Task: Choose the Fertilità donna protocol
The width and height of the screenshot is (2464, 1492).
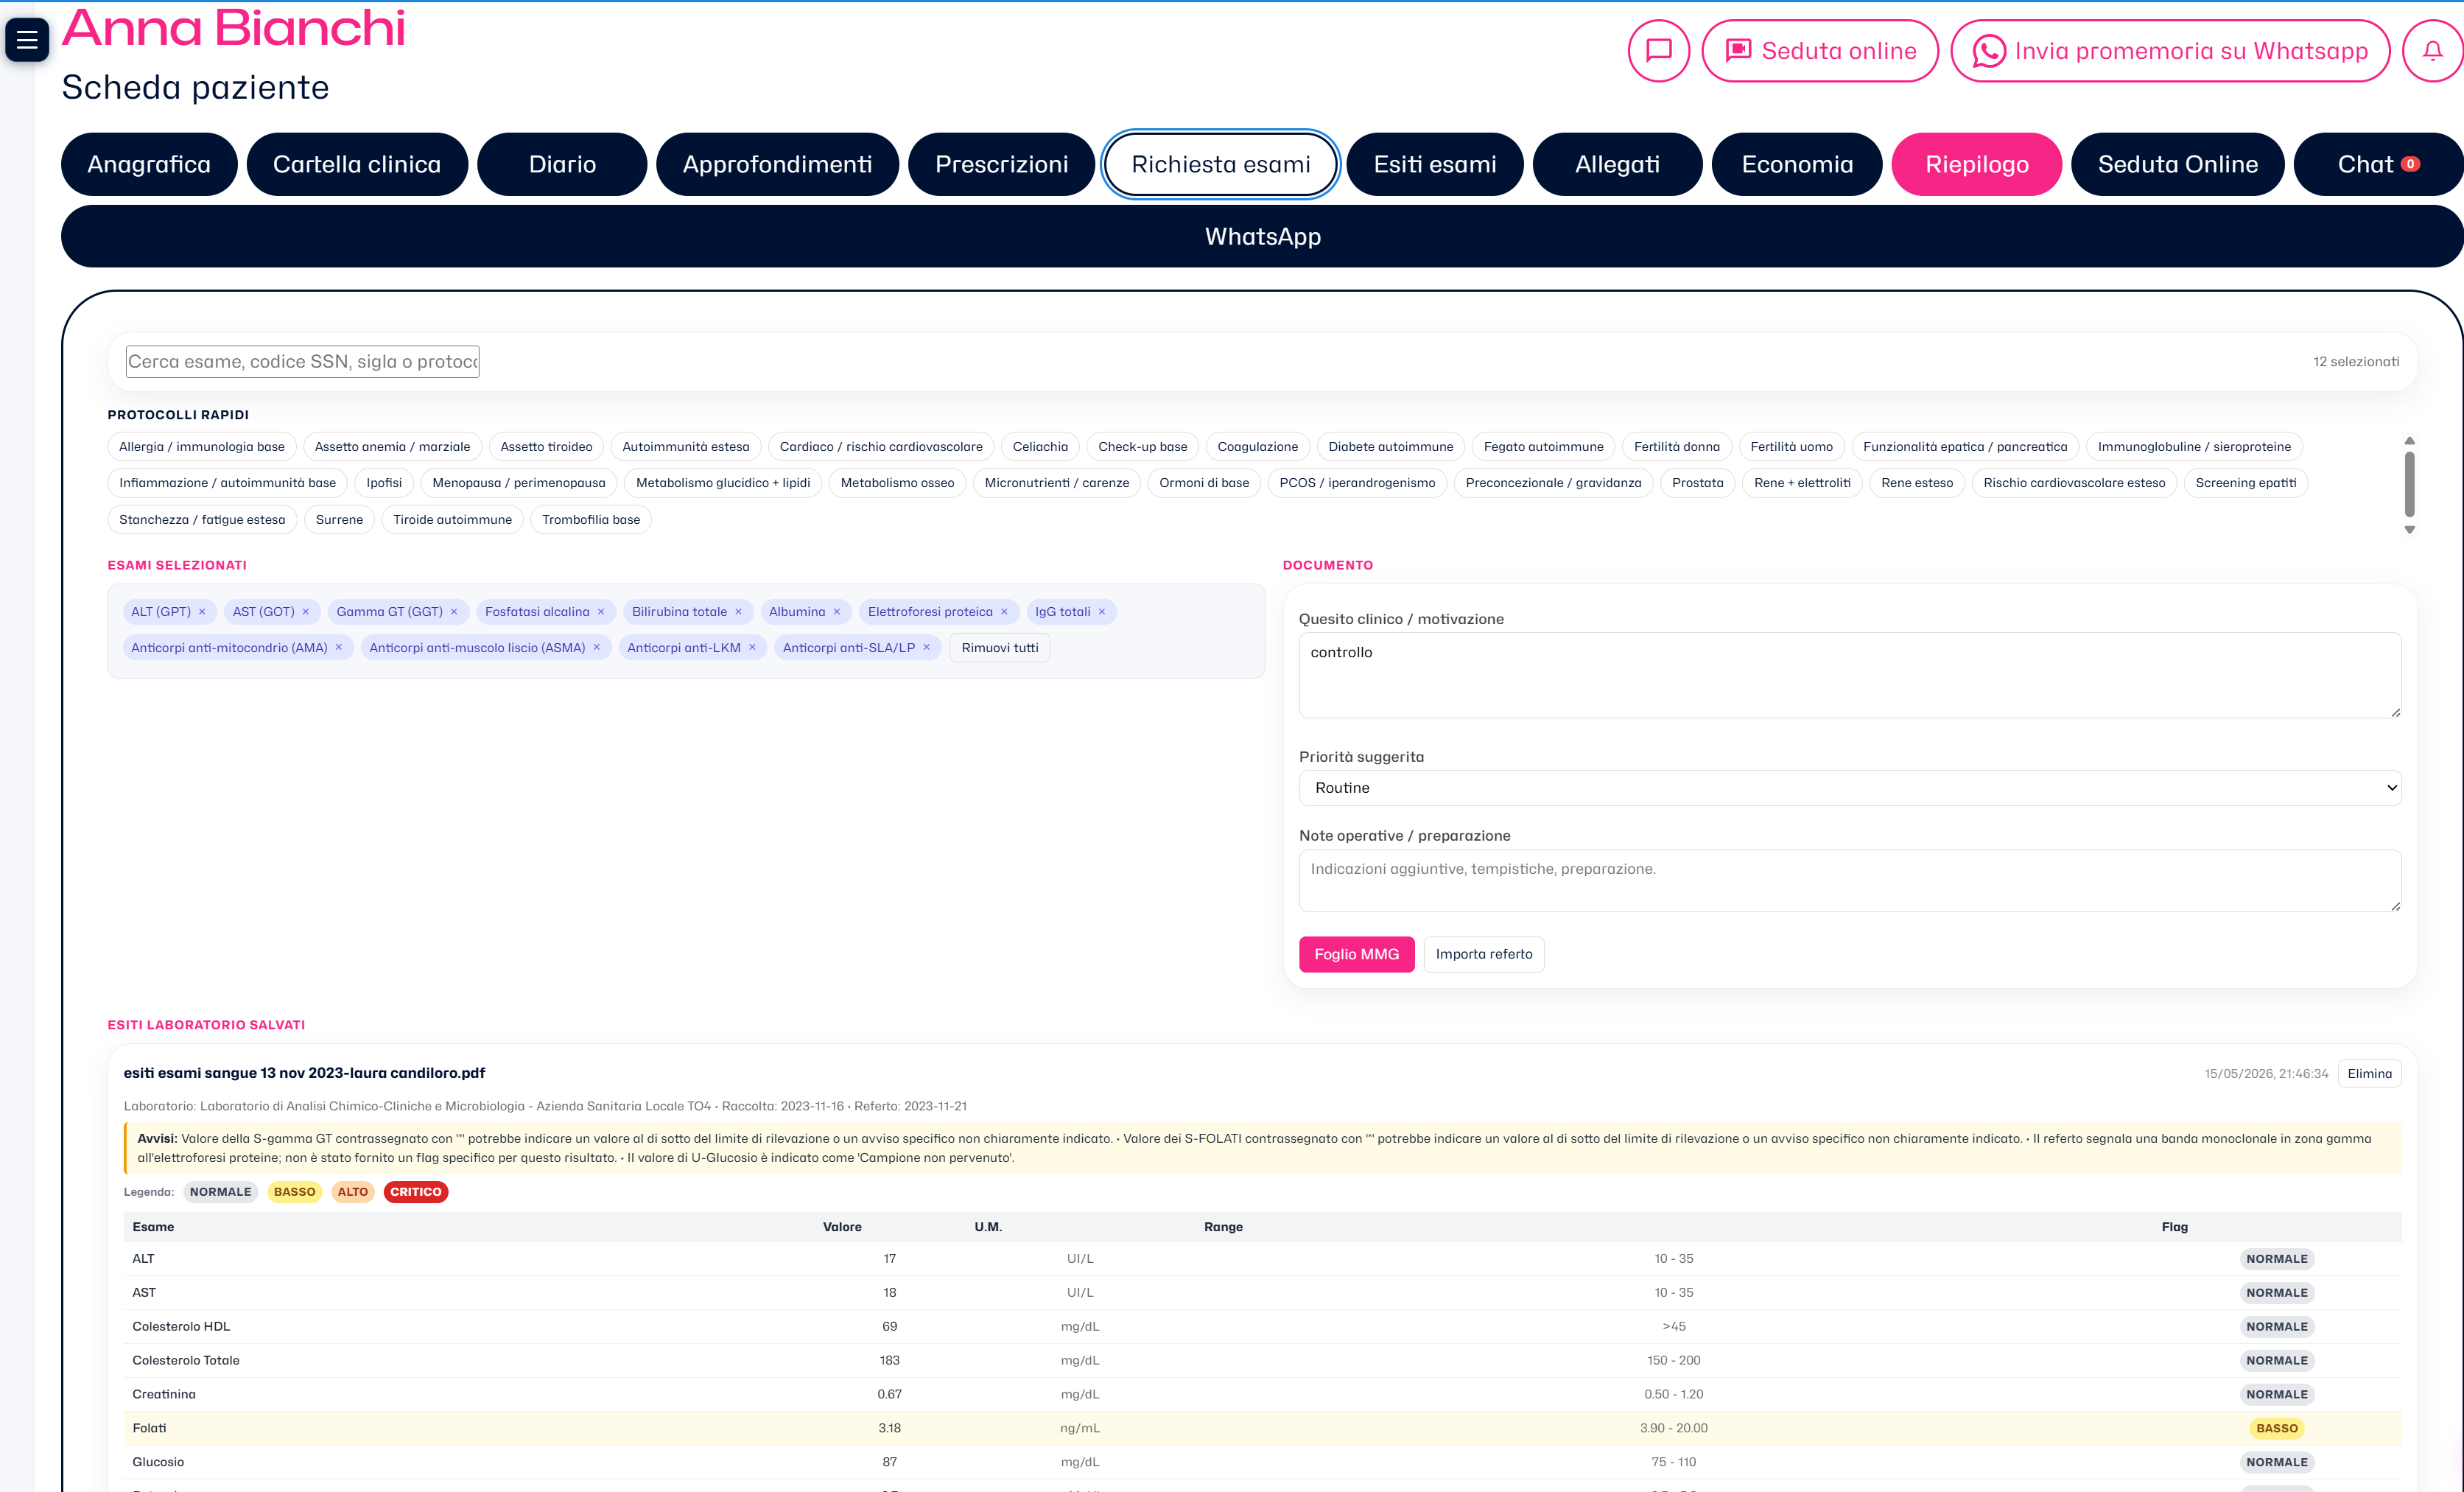Action: [x=1677, y=447]
